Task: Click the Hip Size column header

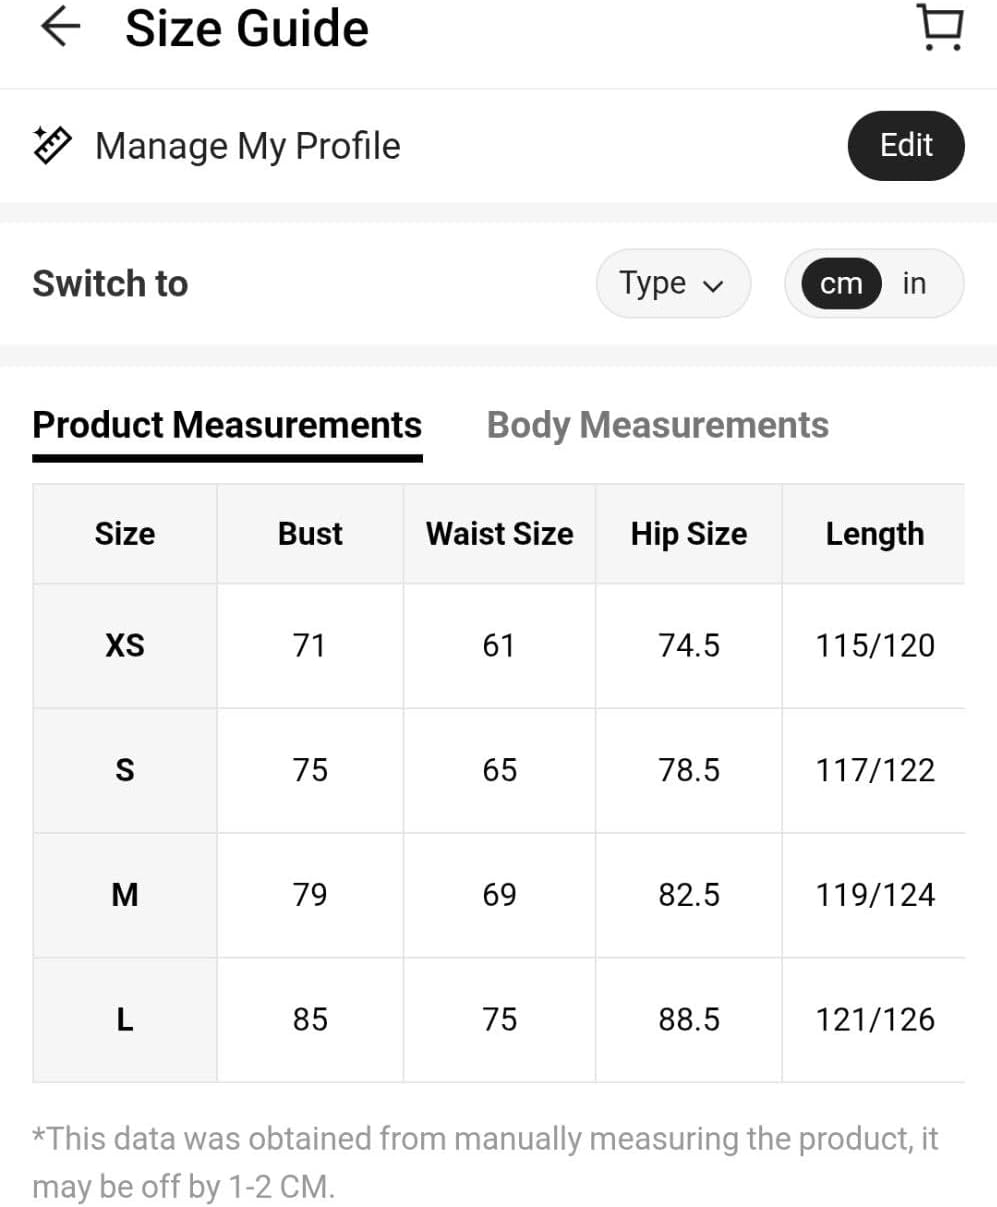Action: 689,534
